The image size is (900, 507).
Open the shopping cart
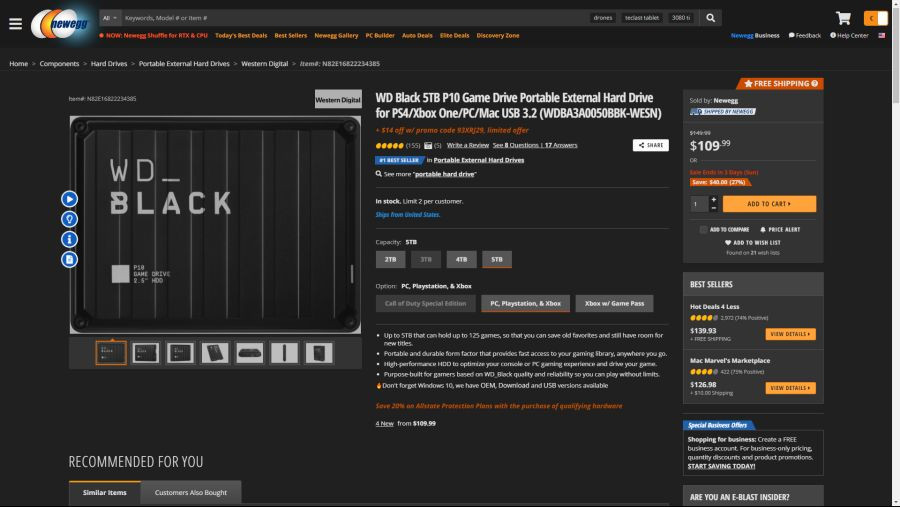843,18
